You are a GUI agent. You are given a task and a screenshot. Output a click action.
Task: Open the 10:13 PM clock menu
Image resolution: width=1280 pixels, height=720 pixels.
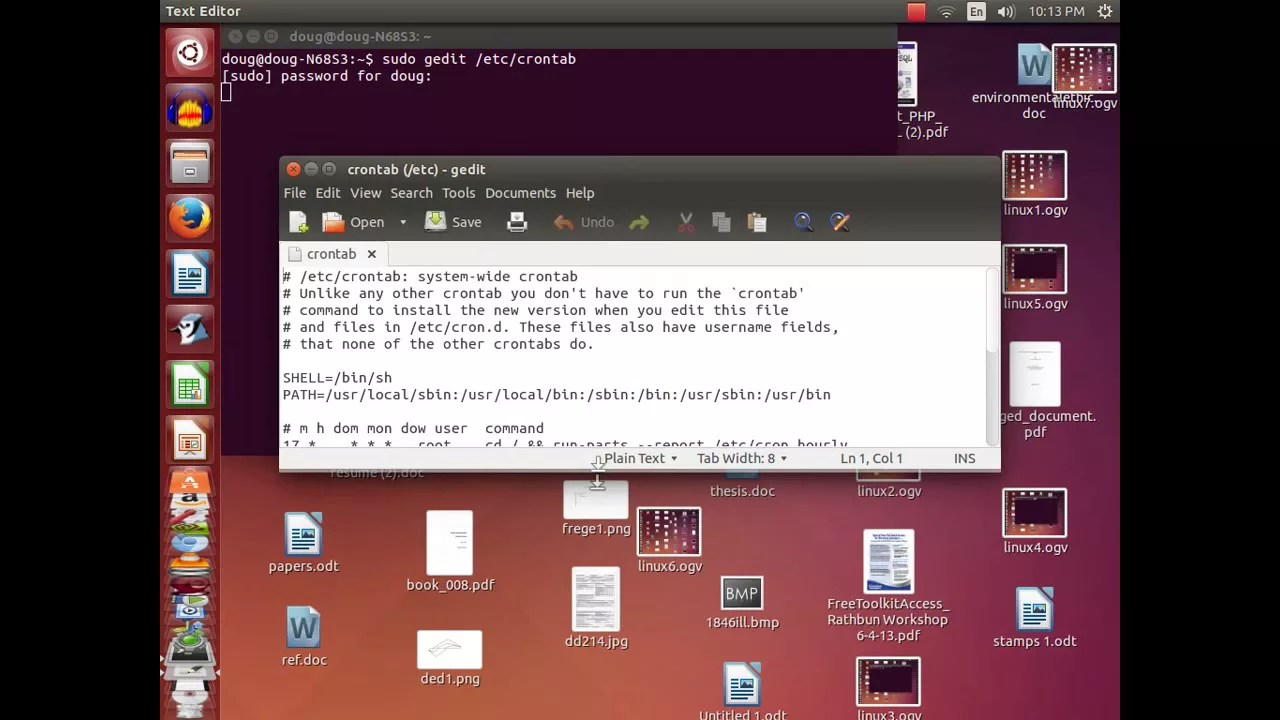click(1056, 11)
